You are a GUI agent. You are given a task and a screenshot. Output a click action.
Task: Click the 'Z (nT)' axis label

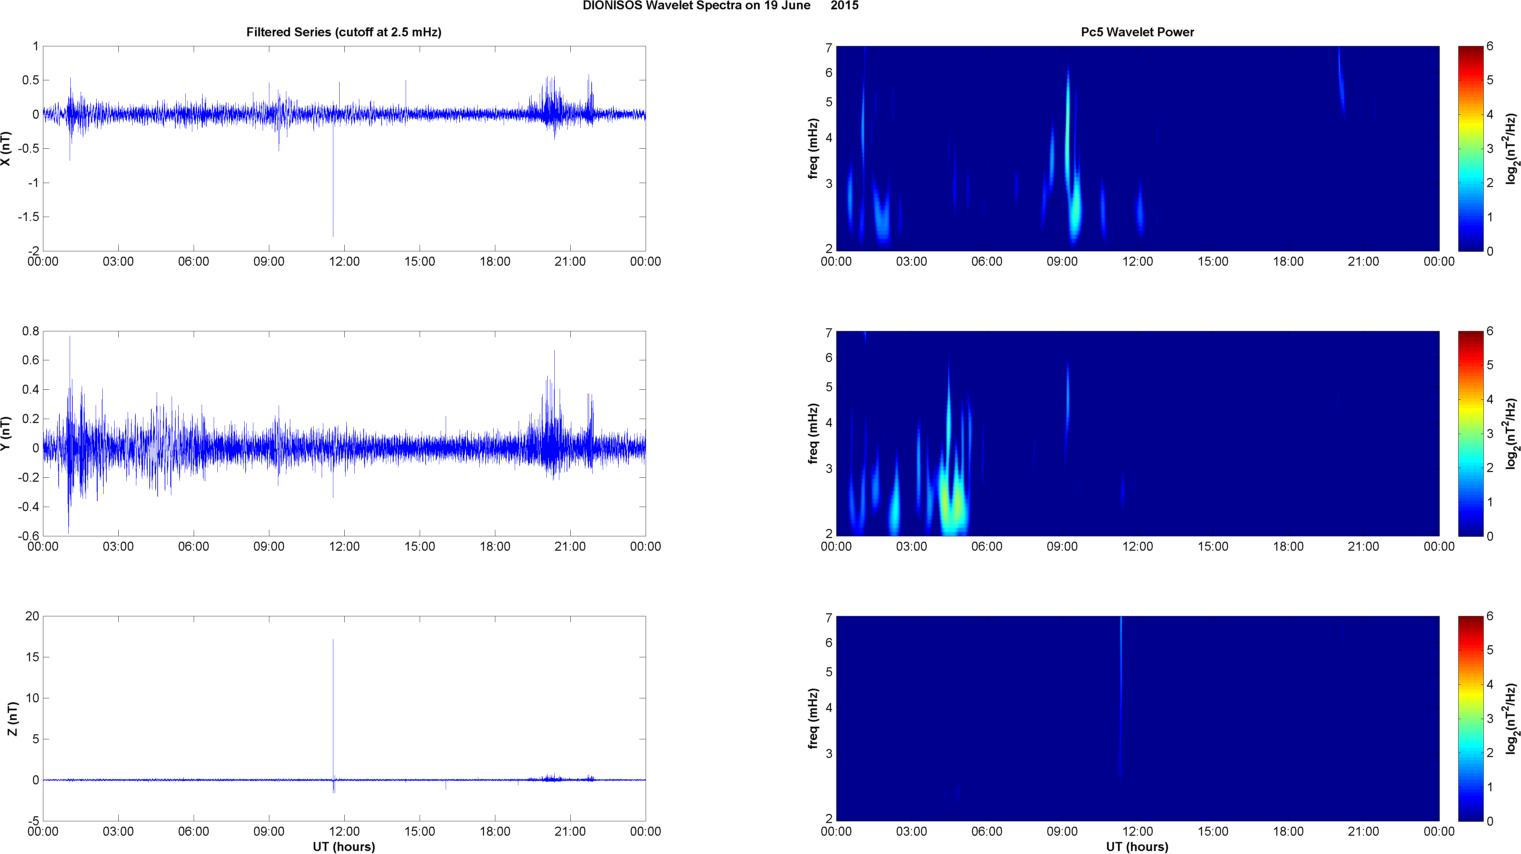click(x=13, y=718)
